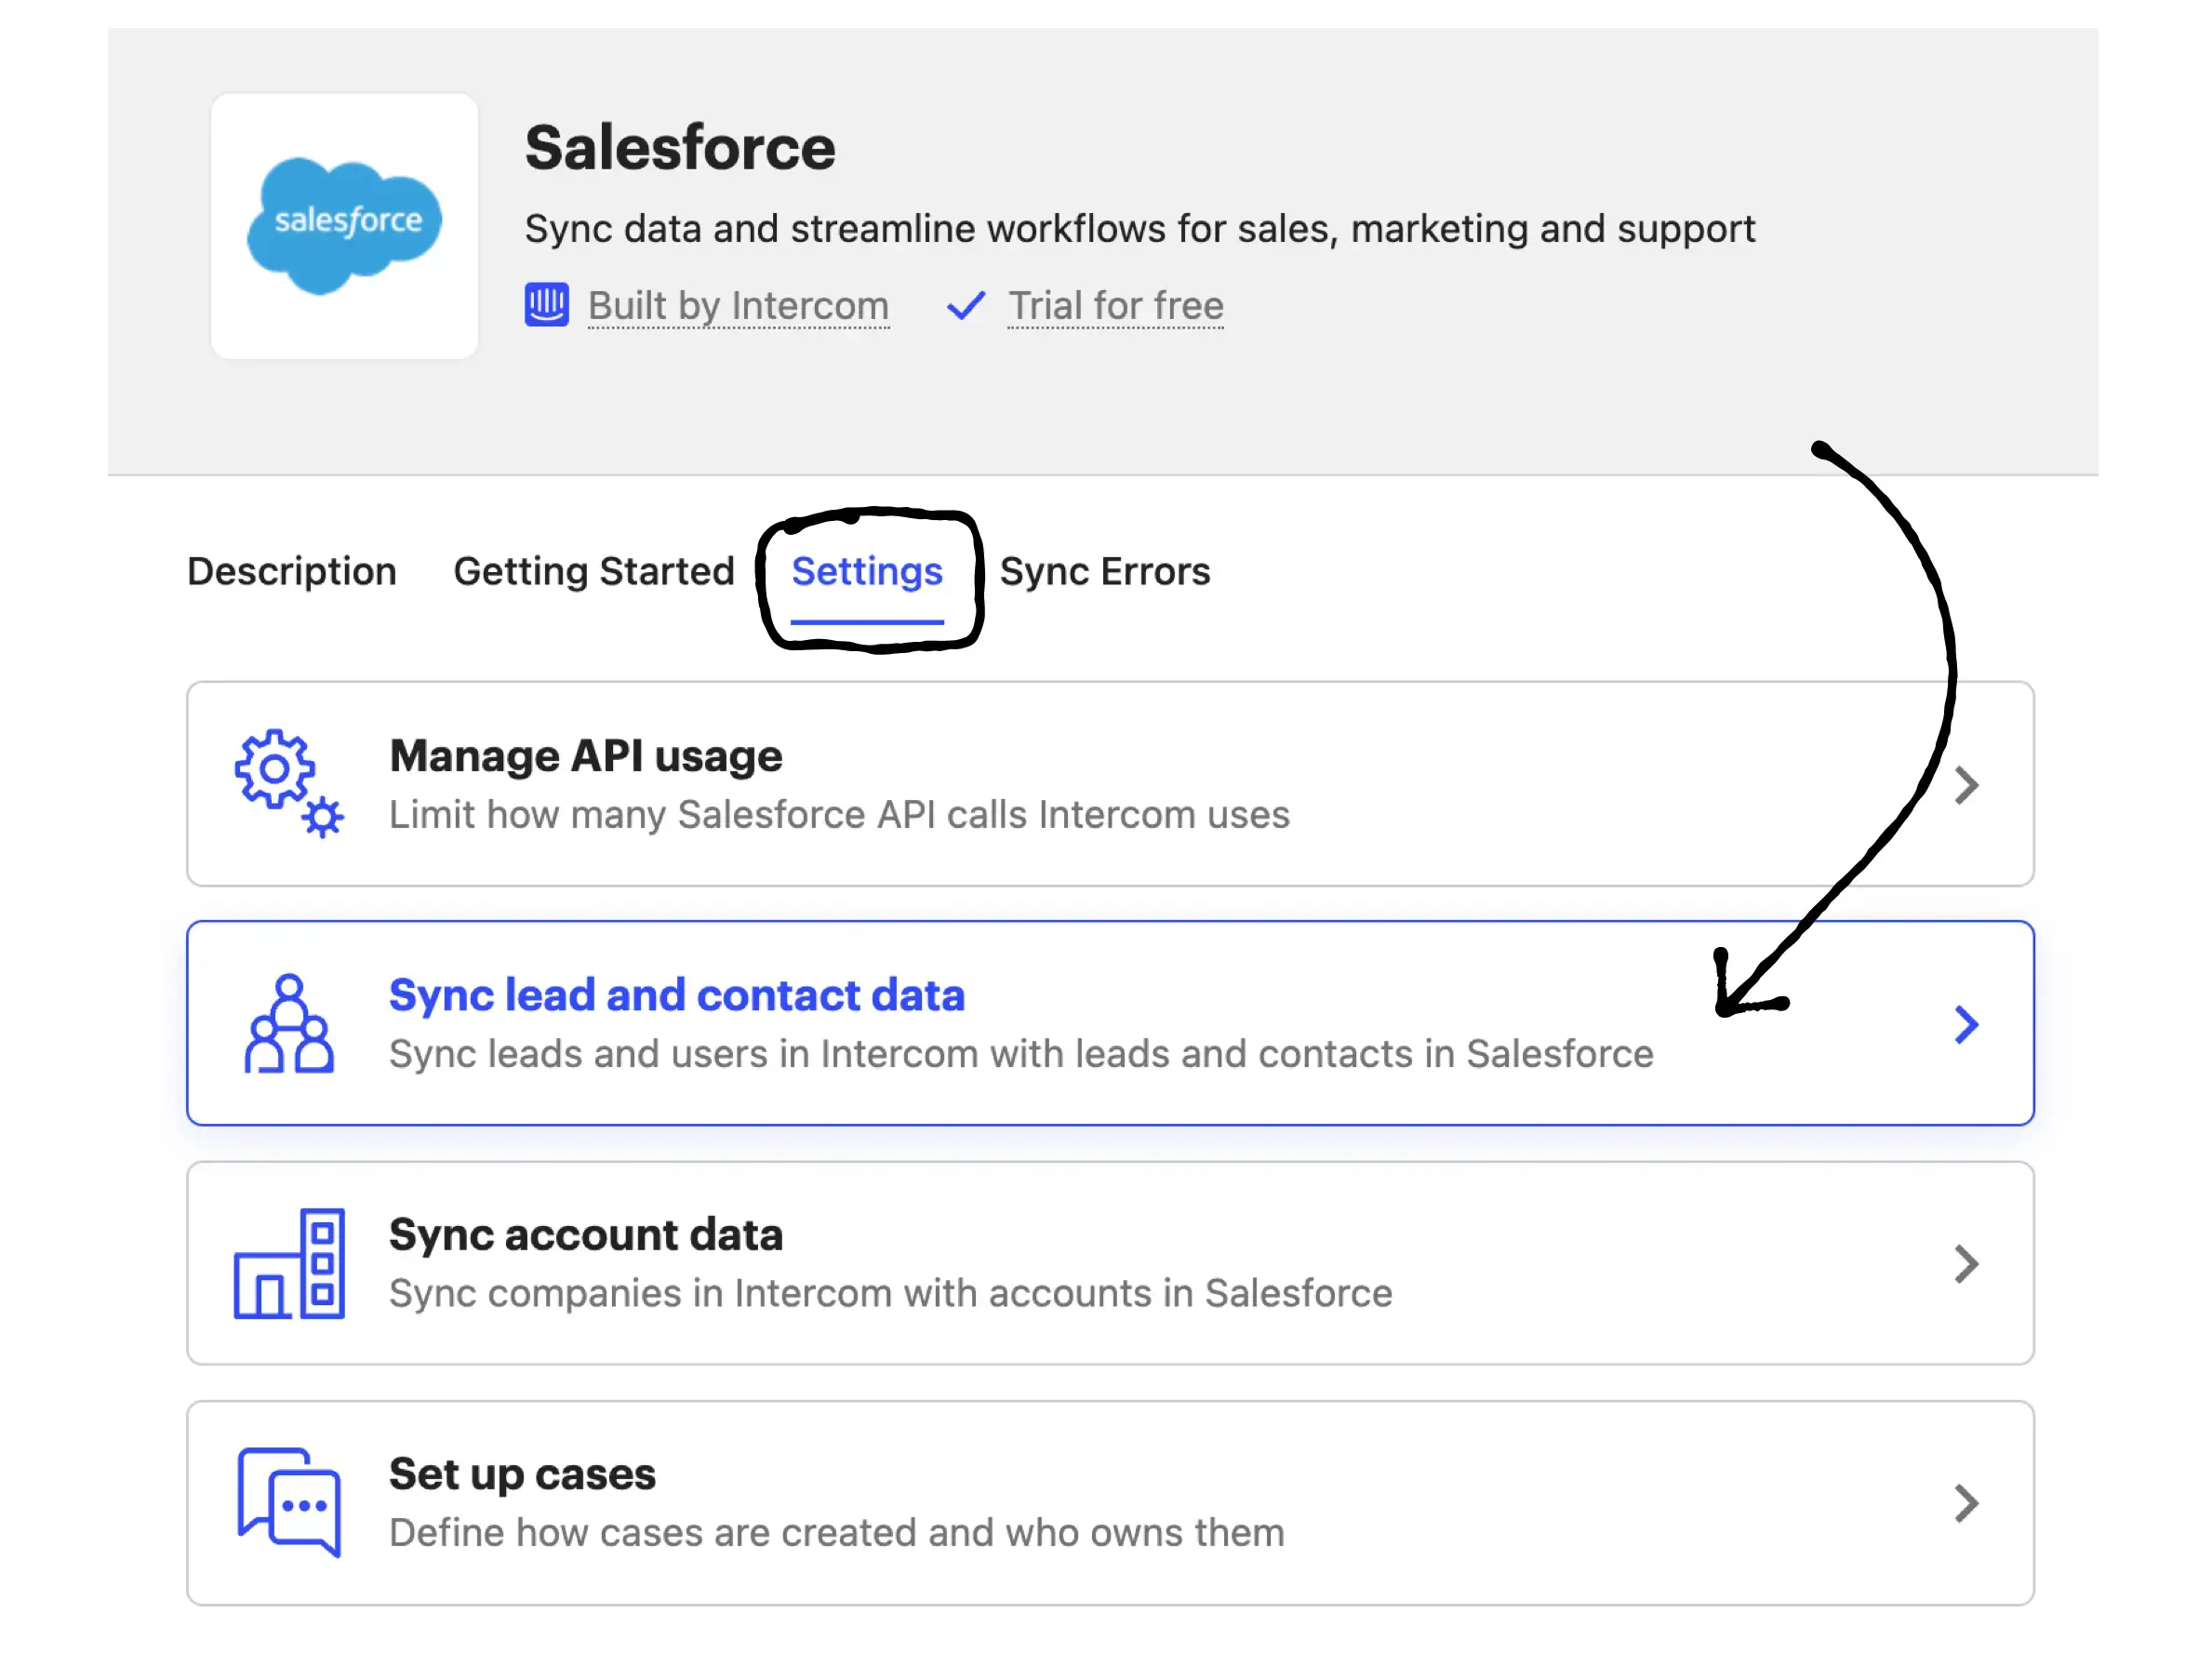
Task: Click the Set up cases title
Action: 522,1474
